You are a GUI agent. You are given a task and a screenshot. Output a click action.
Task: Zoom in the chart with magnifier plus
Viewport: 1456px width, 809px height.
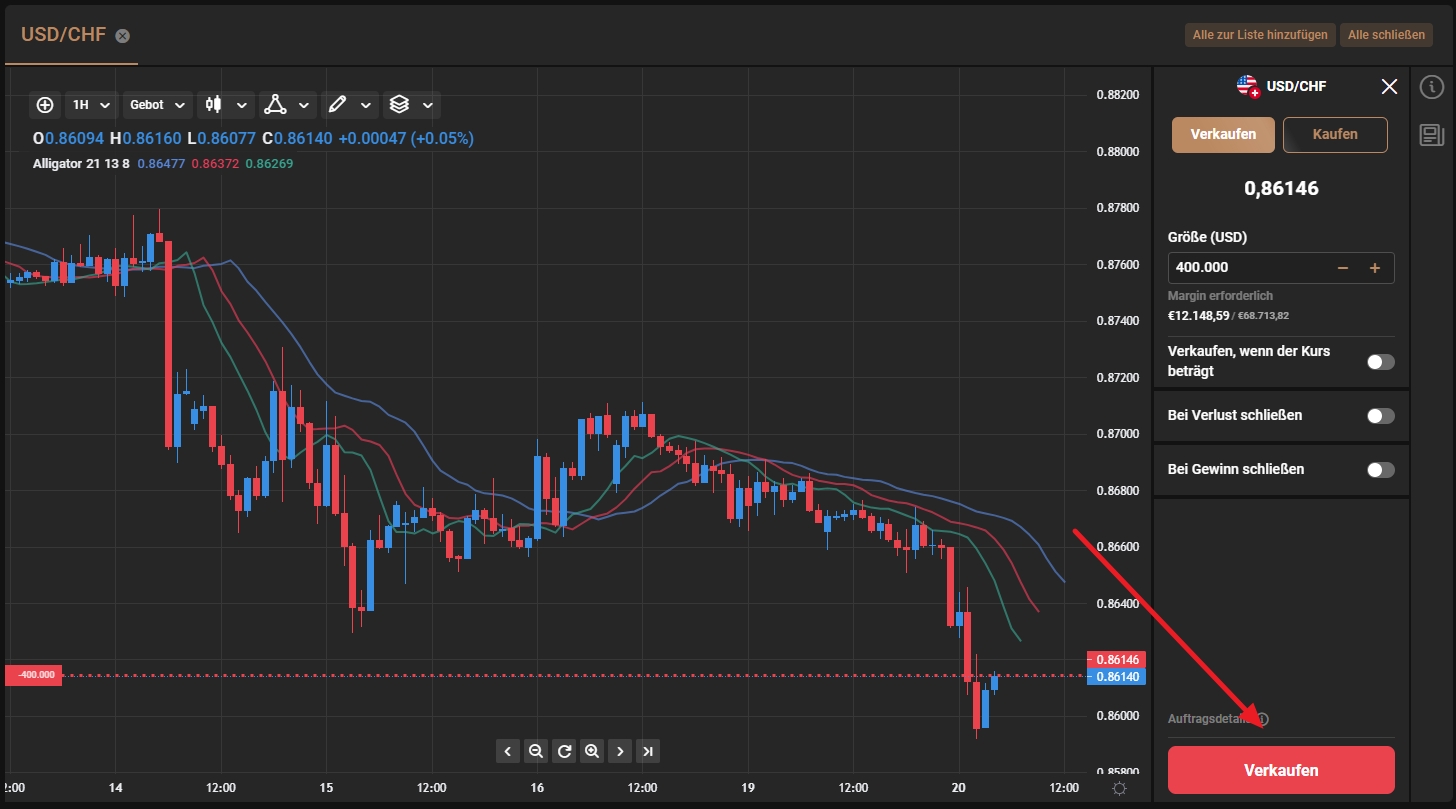[x=592, y=751]
